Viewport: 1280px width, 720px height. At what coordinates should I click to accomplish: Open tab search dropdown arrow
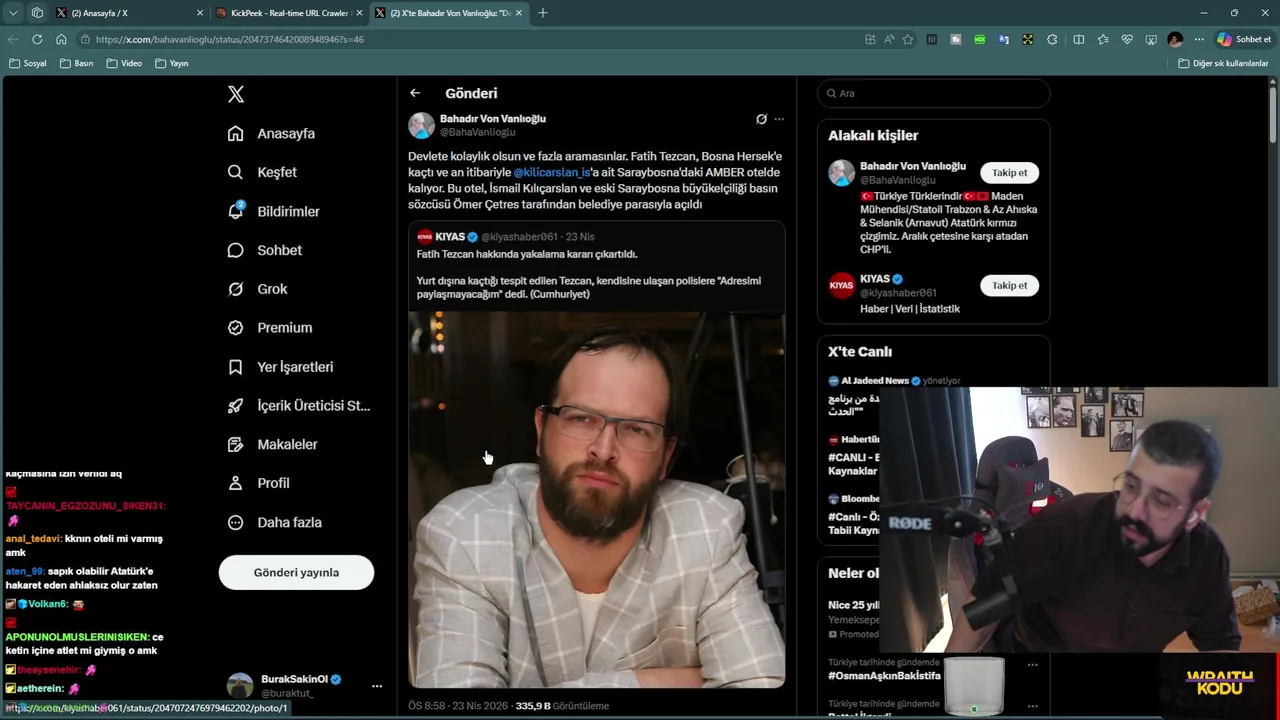[x=13, y=13]
